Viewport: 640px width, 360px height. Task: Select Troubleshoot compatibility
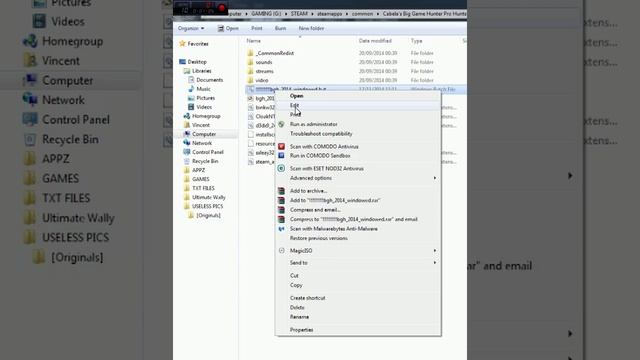coord(321,133)
